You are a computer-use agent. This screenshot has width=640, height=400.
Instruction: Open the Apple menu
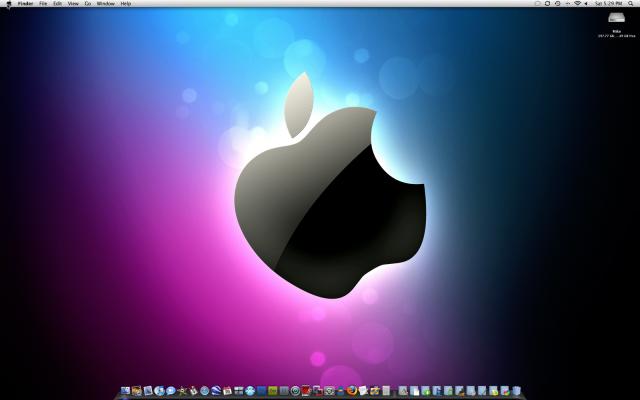pos(8,4)
